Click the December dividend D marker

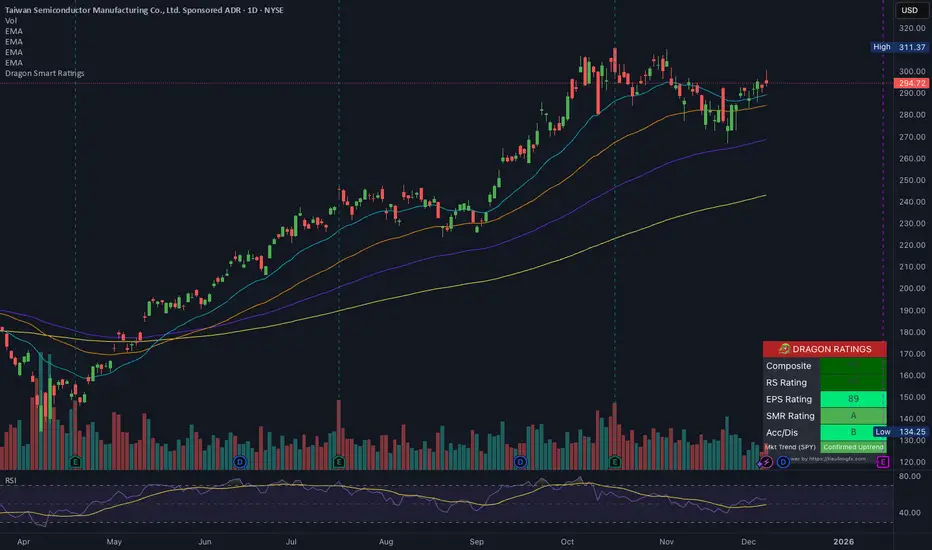click(783, 461)
